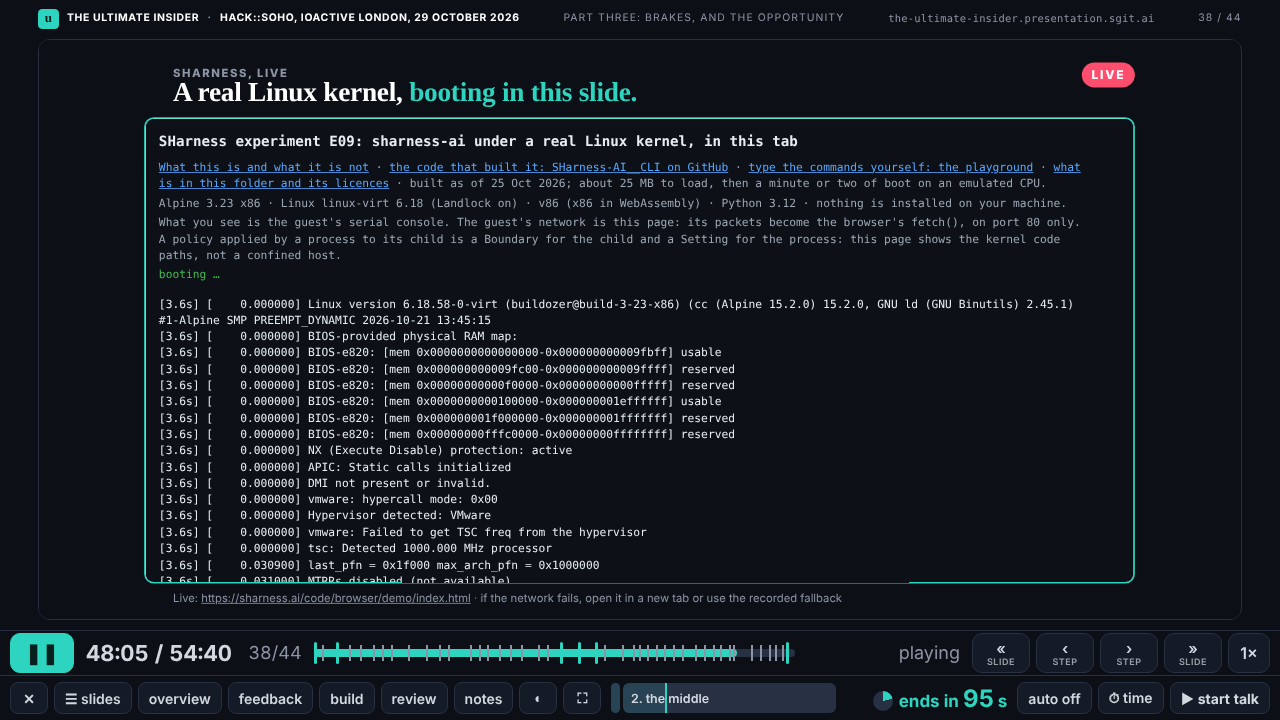Click the 48:05 / 54:40 elapsed time display
This screenshot has height=720, width=1280.
tap(159, 653)
